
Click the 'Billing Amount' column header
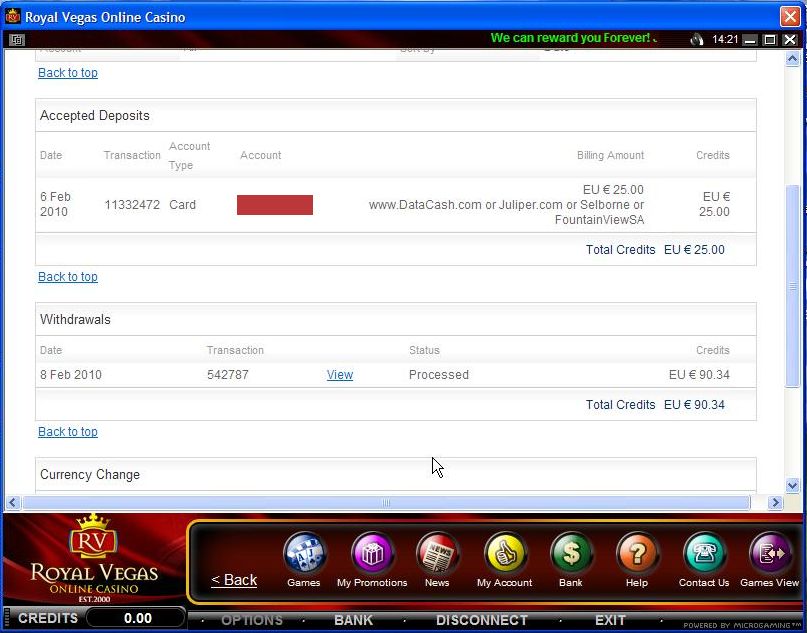(x=610, y=155)
